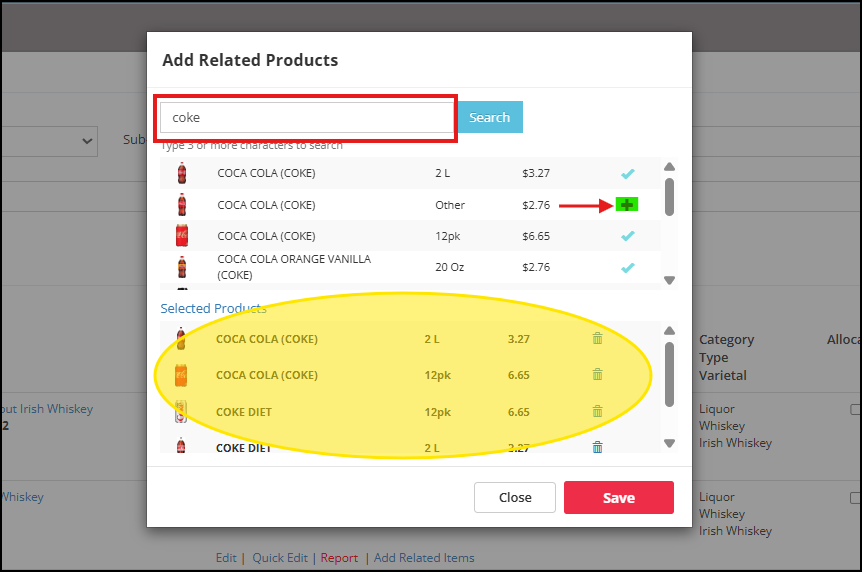The height and width of the screenshot is (572, 862).
Task: Click the $2.76 price of the Other item
Action: (536, 205)
